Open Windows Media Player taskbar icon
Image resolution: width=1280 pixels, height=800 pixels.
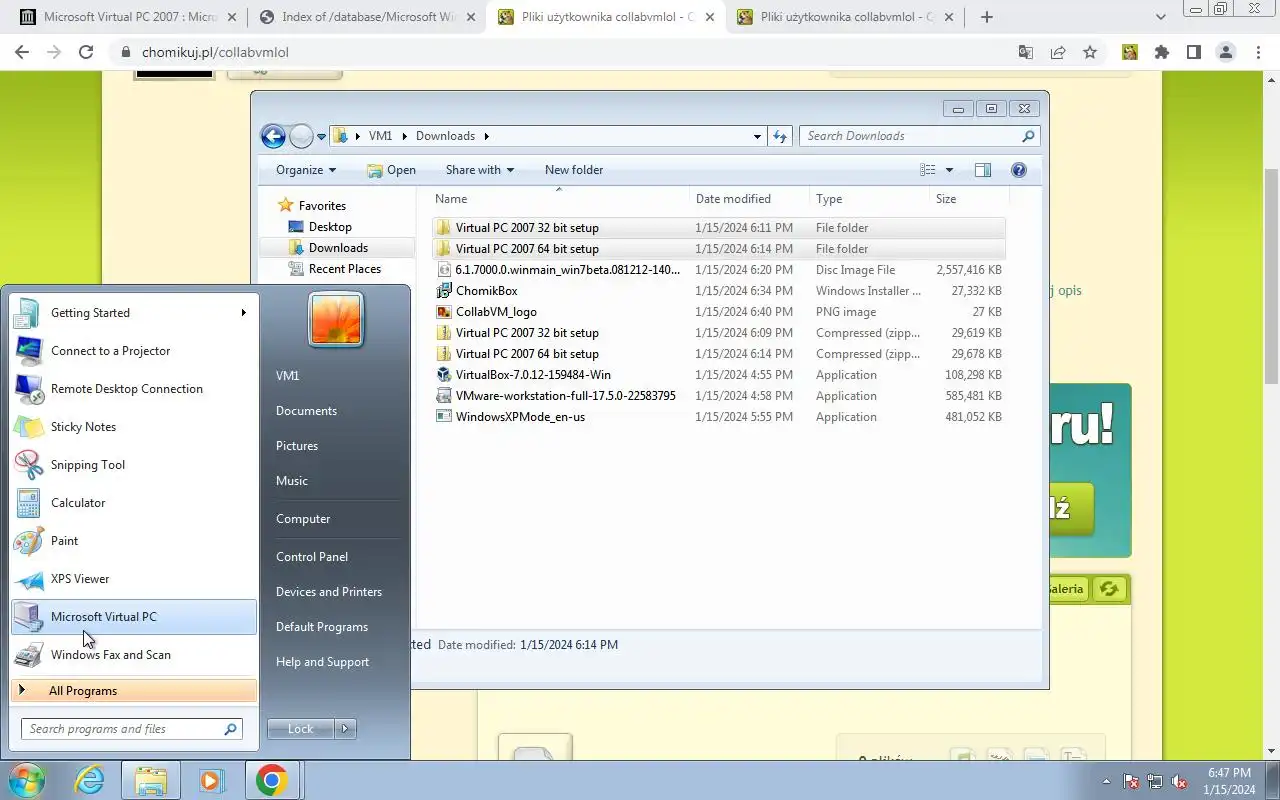coord(211,780)
